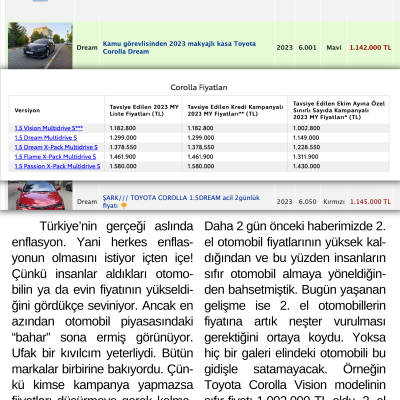This screenshot has height=400, width=400.
Task: Click the 'Dream' label beside the red car
Action: click(x=87, y=202)
